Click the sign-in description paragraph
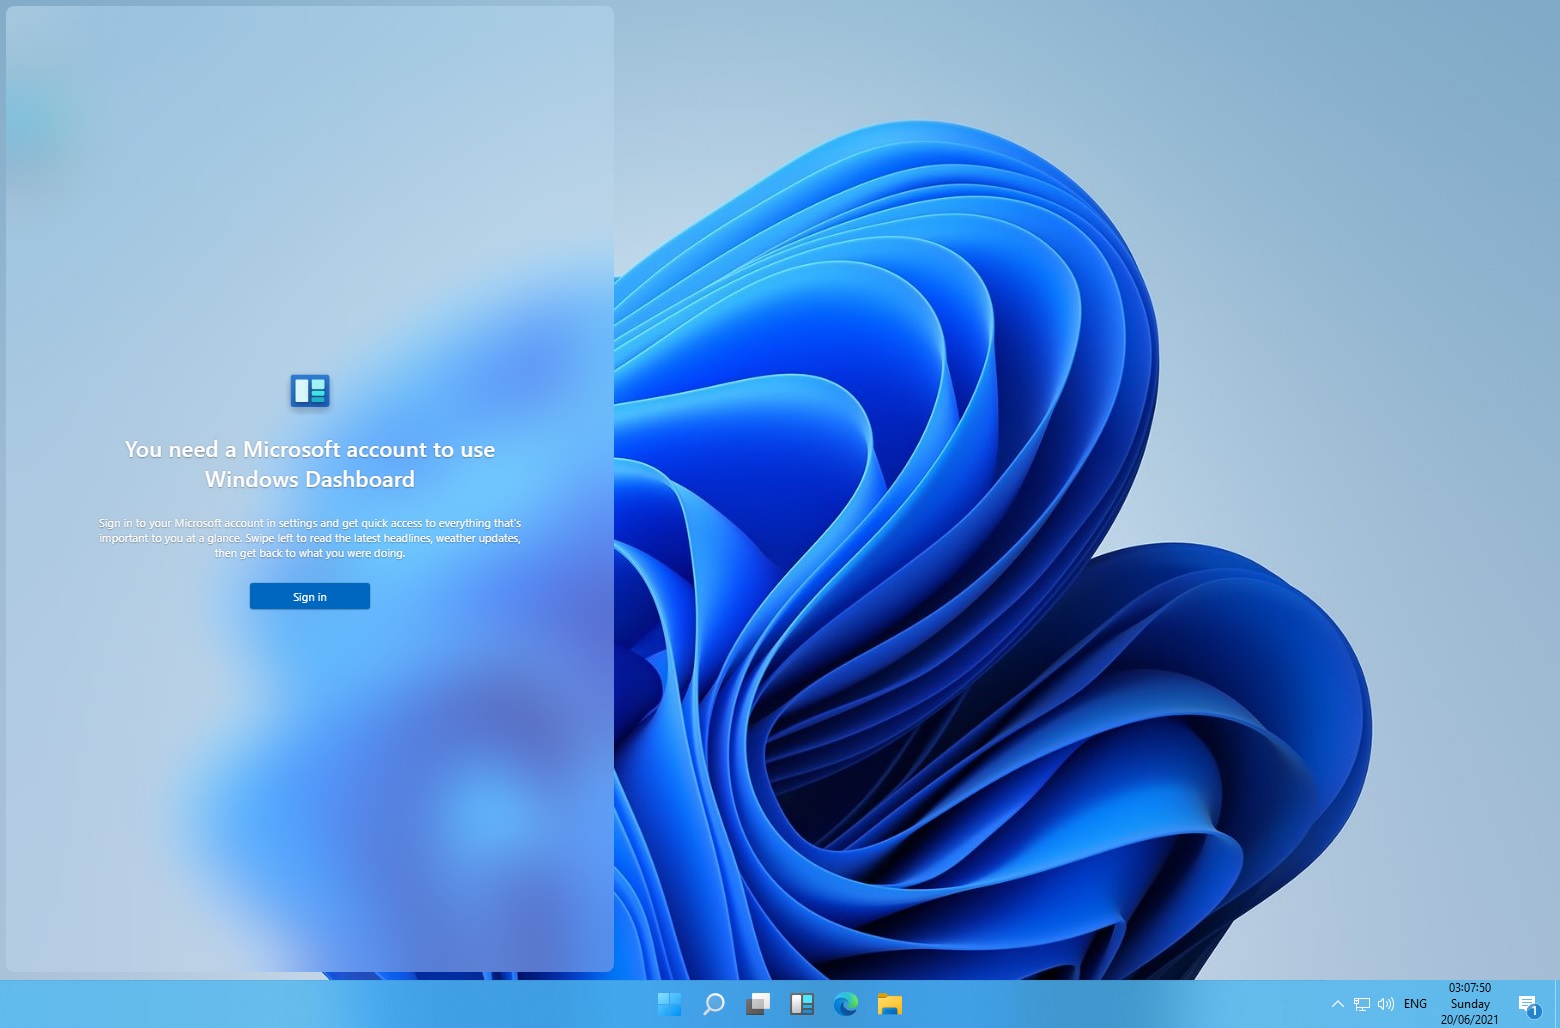The image size is (1560, 1028). coord(310,538)
